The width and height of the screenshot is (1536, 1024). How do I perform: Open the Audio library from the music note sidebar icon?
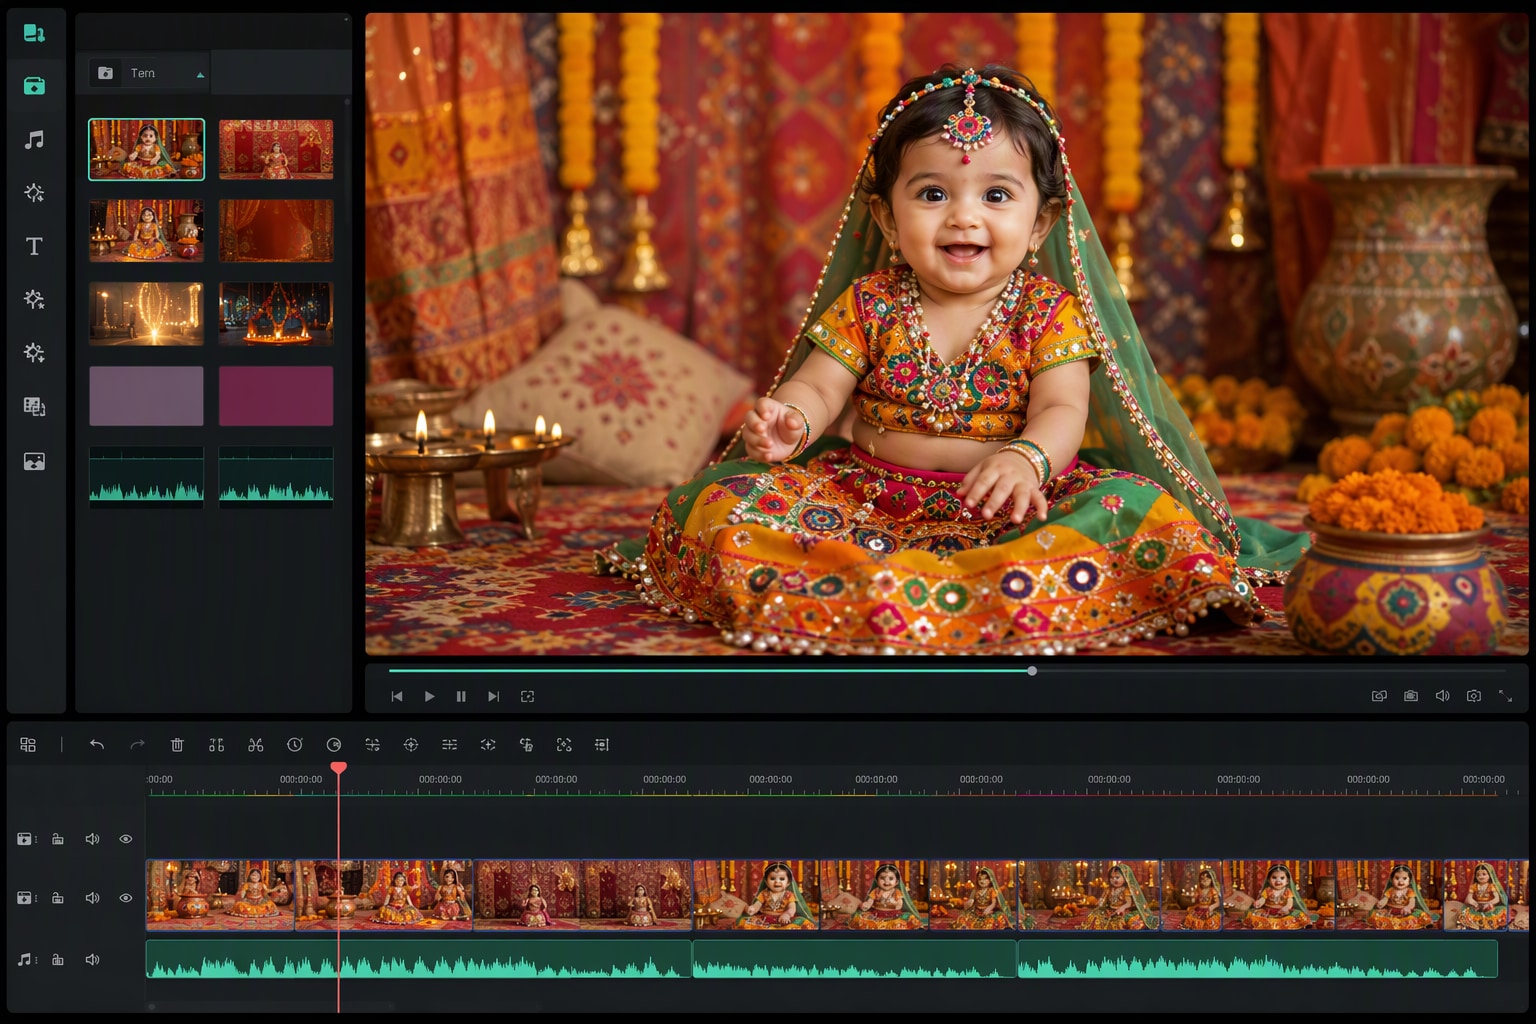coord(34,140)
